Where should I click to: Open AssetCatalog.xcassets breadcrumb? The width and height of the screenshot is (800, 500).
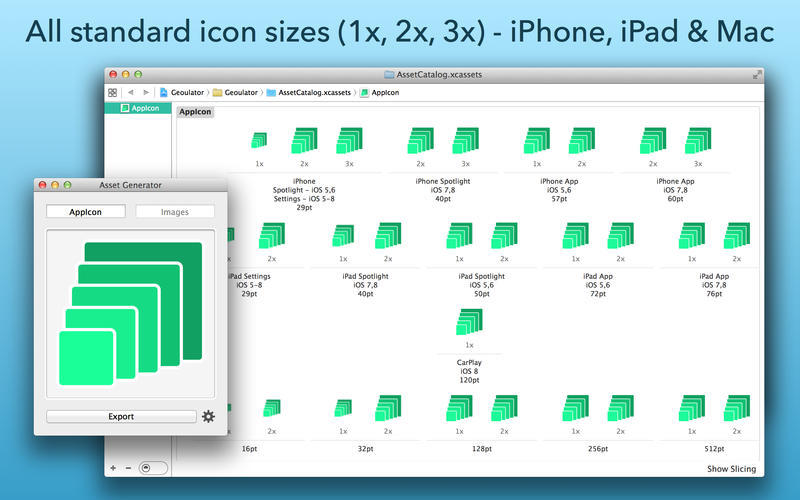[x=309, y=92]
